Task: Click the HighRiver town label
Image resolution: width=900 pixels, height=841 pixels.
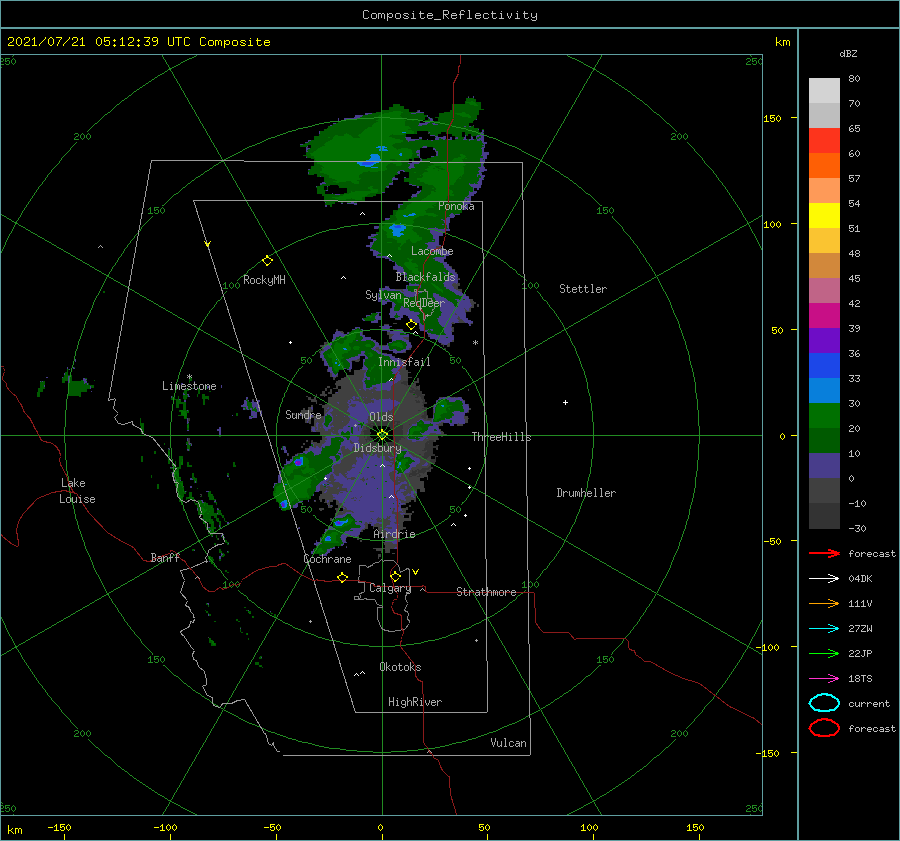Action: [414, 702]
